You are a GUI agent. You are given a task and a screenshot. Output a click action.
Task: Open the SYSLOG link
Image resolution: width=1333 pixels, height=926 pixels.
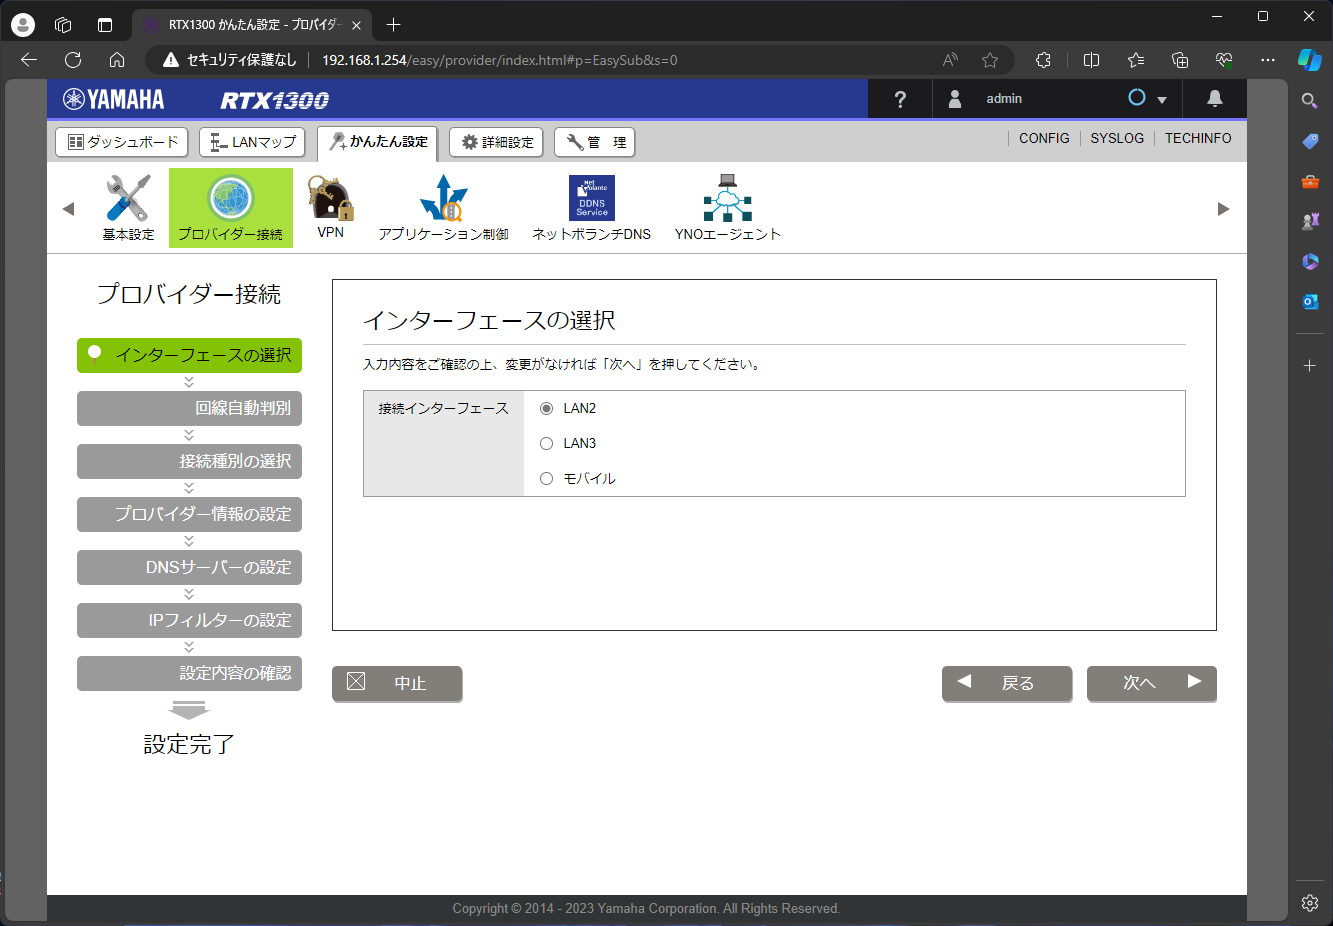pos(1117,138)
